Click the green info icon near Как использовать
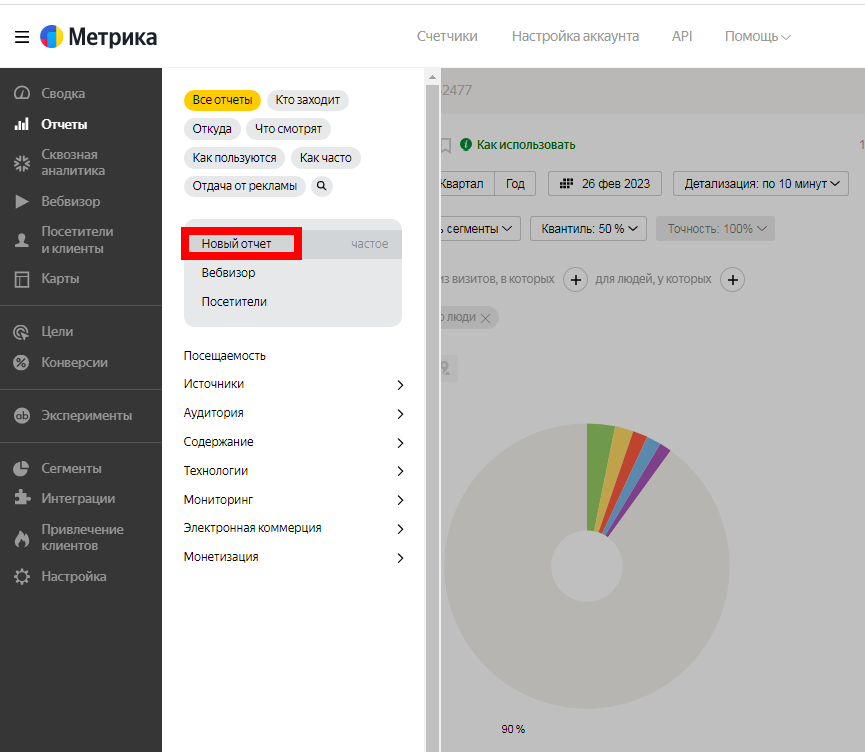 (466, 145)
